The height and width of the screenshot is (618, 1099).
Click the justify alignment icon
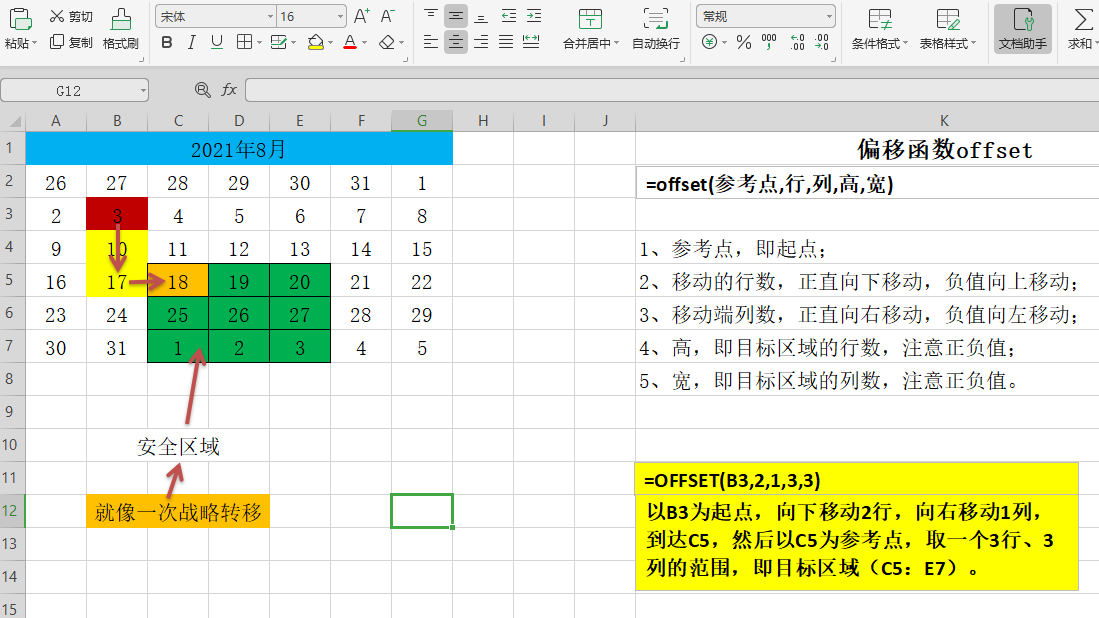pyautogui.click(x=505, y=43)
